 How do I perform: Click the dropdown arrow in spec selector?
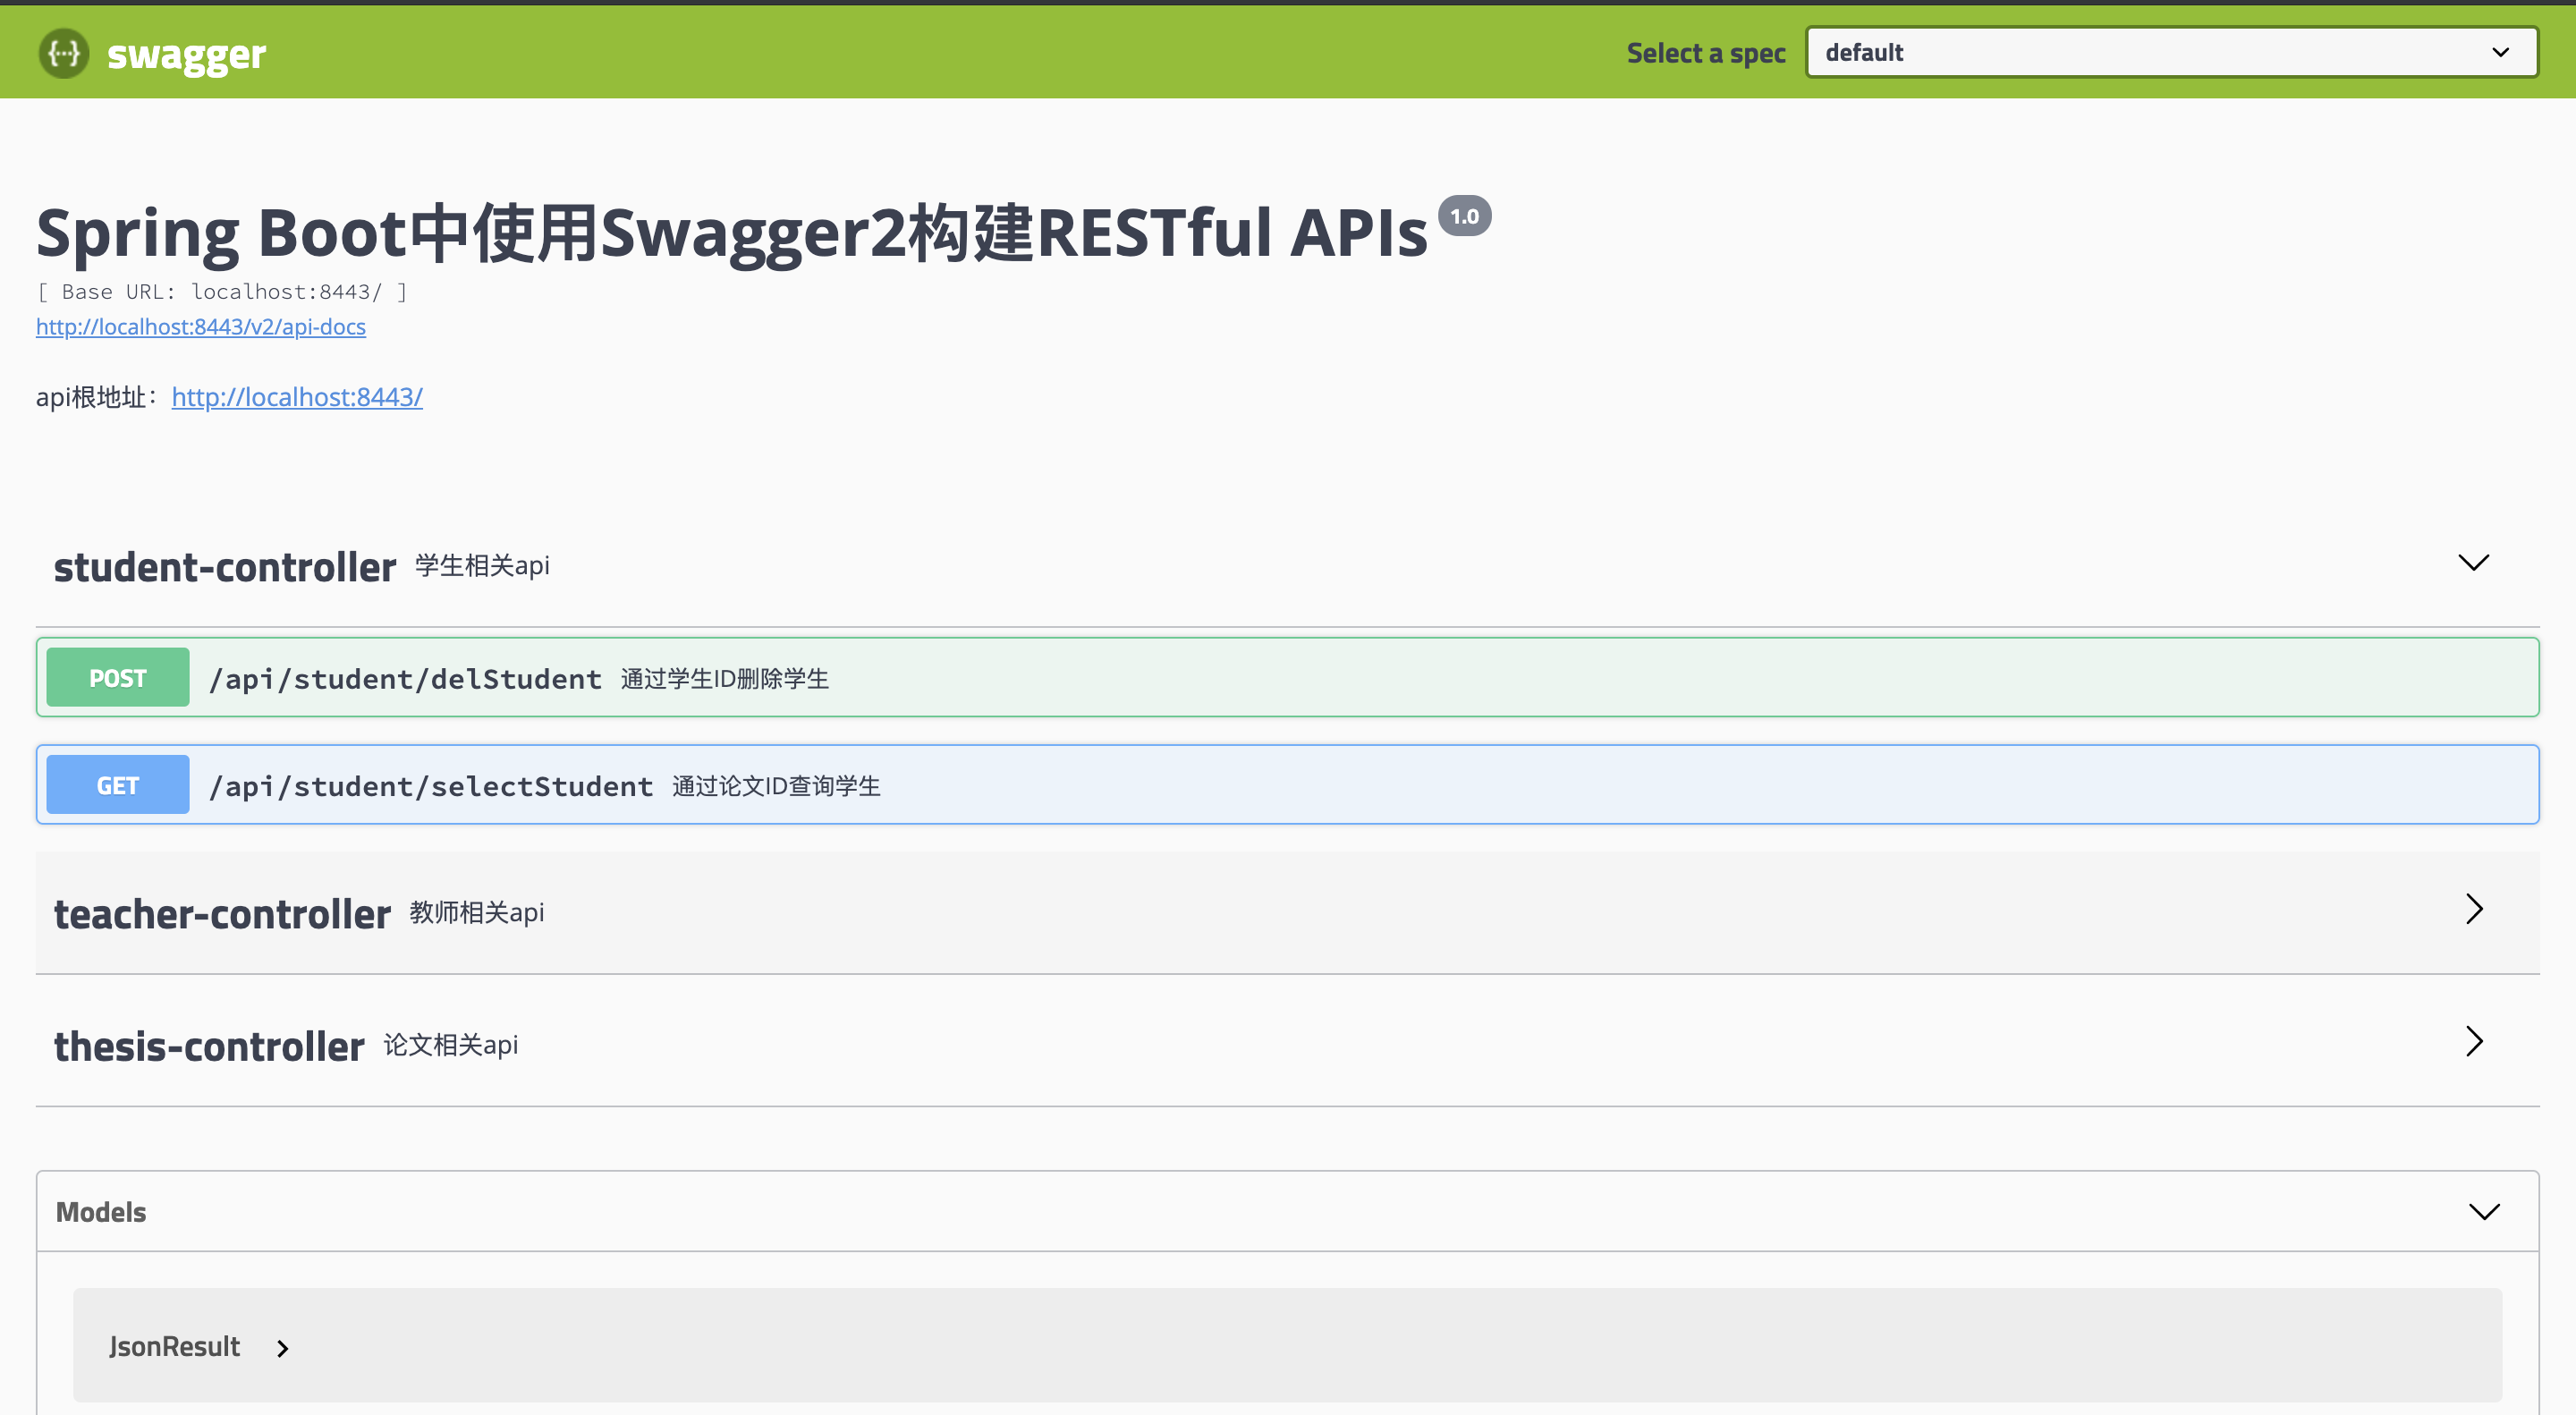coord(2500,52)
